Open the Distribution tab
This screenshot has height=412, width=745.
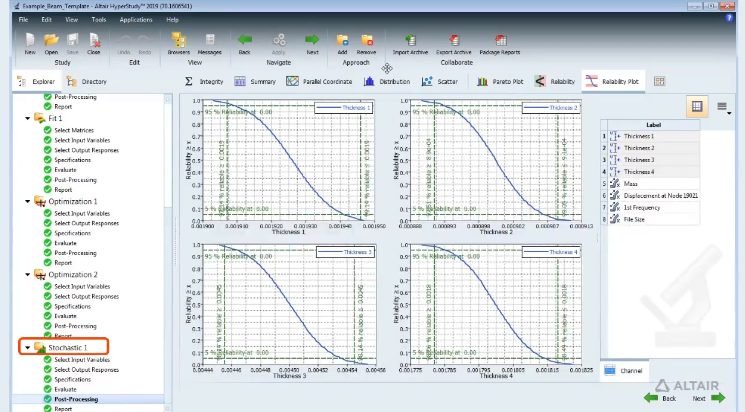[x=387, y=82]
